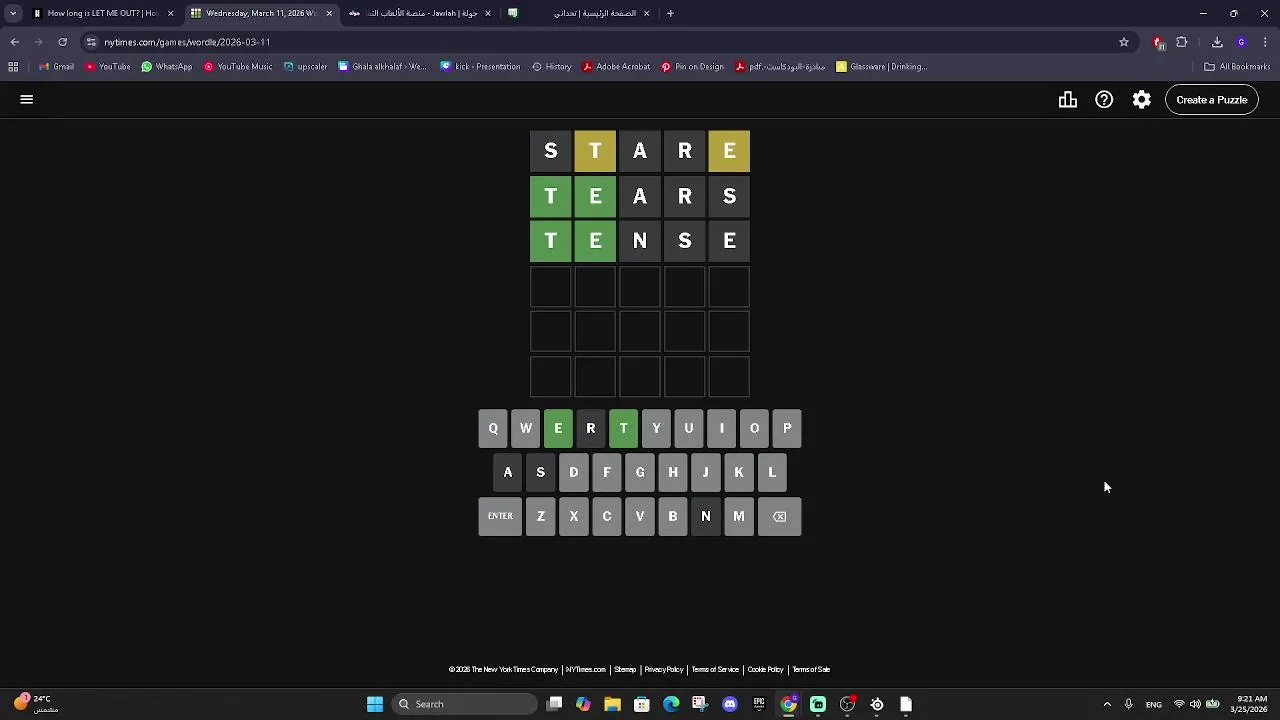Viewport: 1280px width, 720px height.
Task: Open the Adobe Acrobat bookmark
Action: tap(616, 67)
